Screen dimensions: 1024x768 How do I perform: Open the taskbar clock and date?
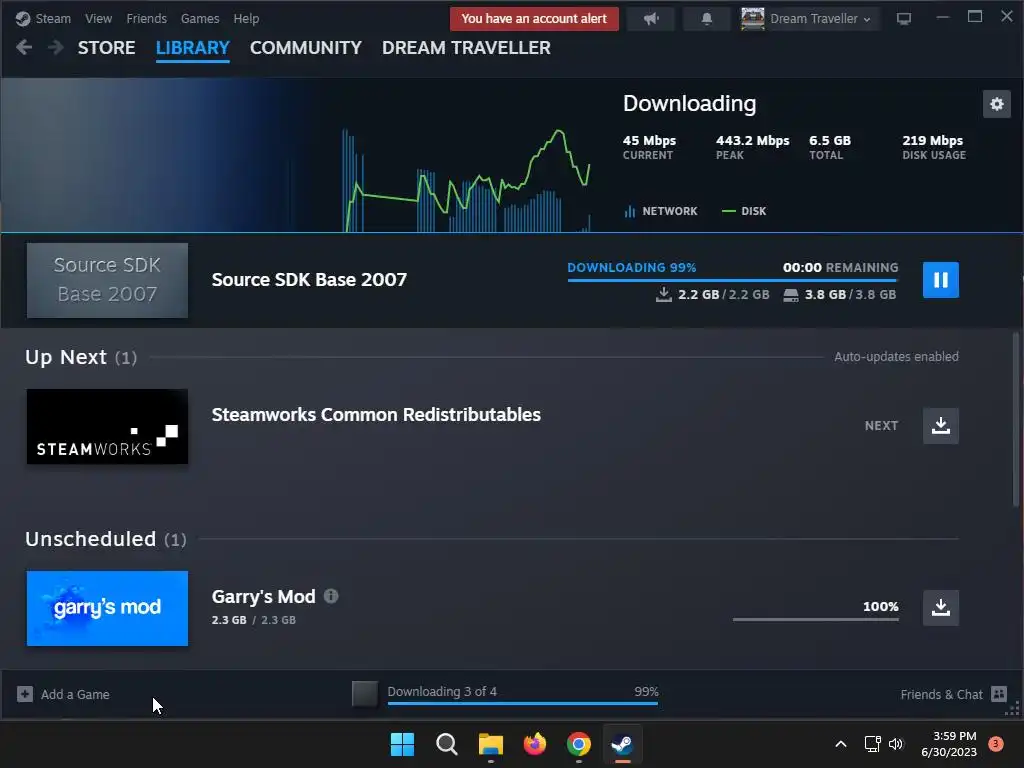coord(949,744)
